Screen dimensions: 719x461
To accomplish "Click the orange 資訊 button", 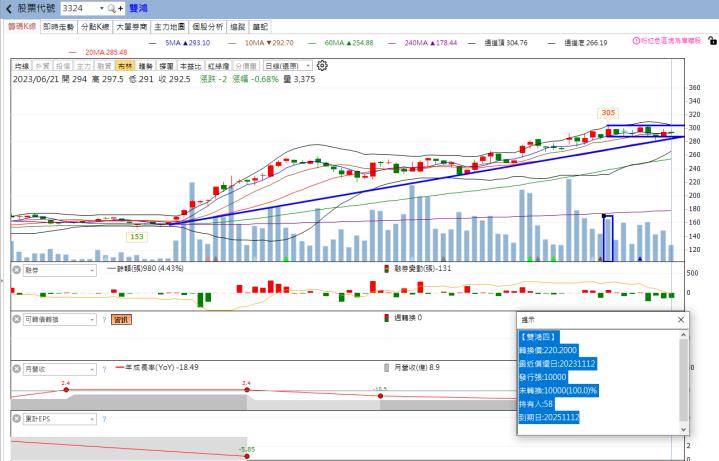I will click(x=121, y=319).
